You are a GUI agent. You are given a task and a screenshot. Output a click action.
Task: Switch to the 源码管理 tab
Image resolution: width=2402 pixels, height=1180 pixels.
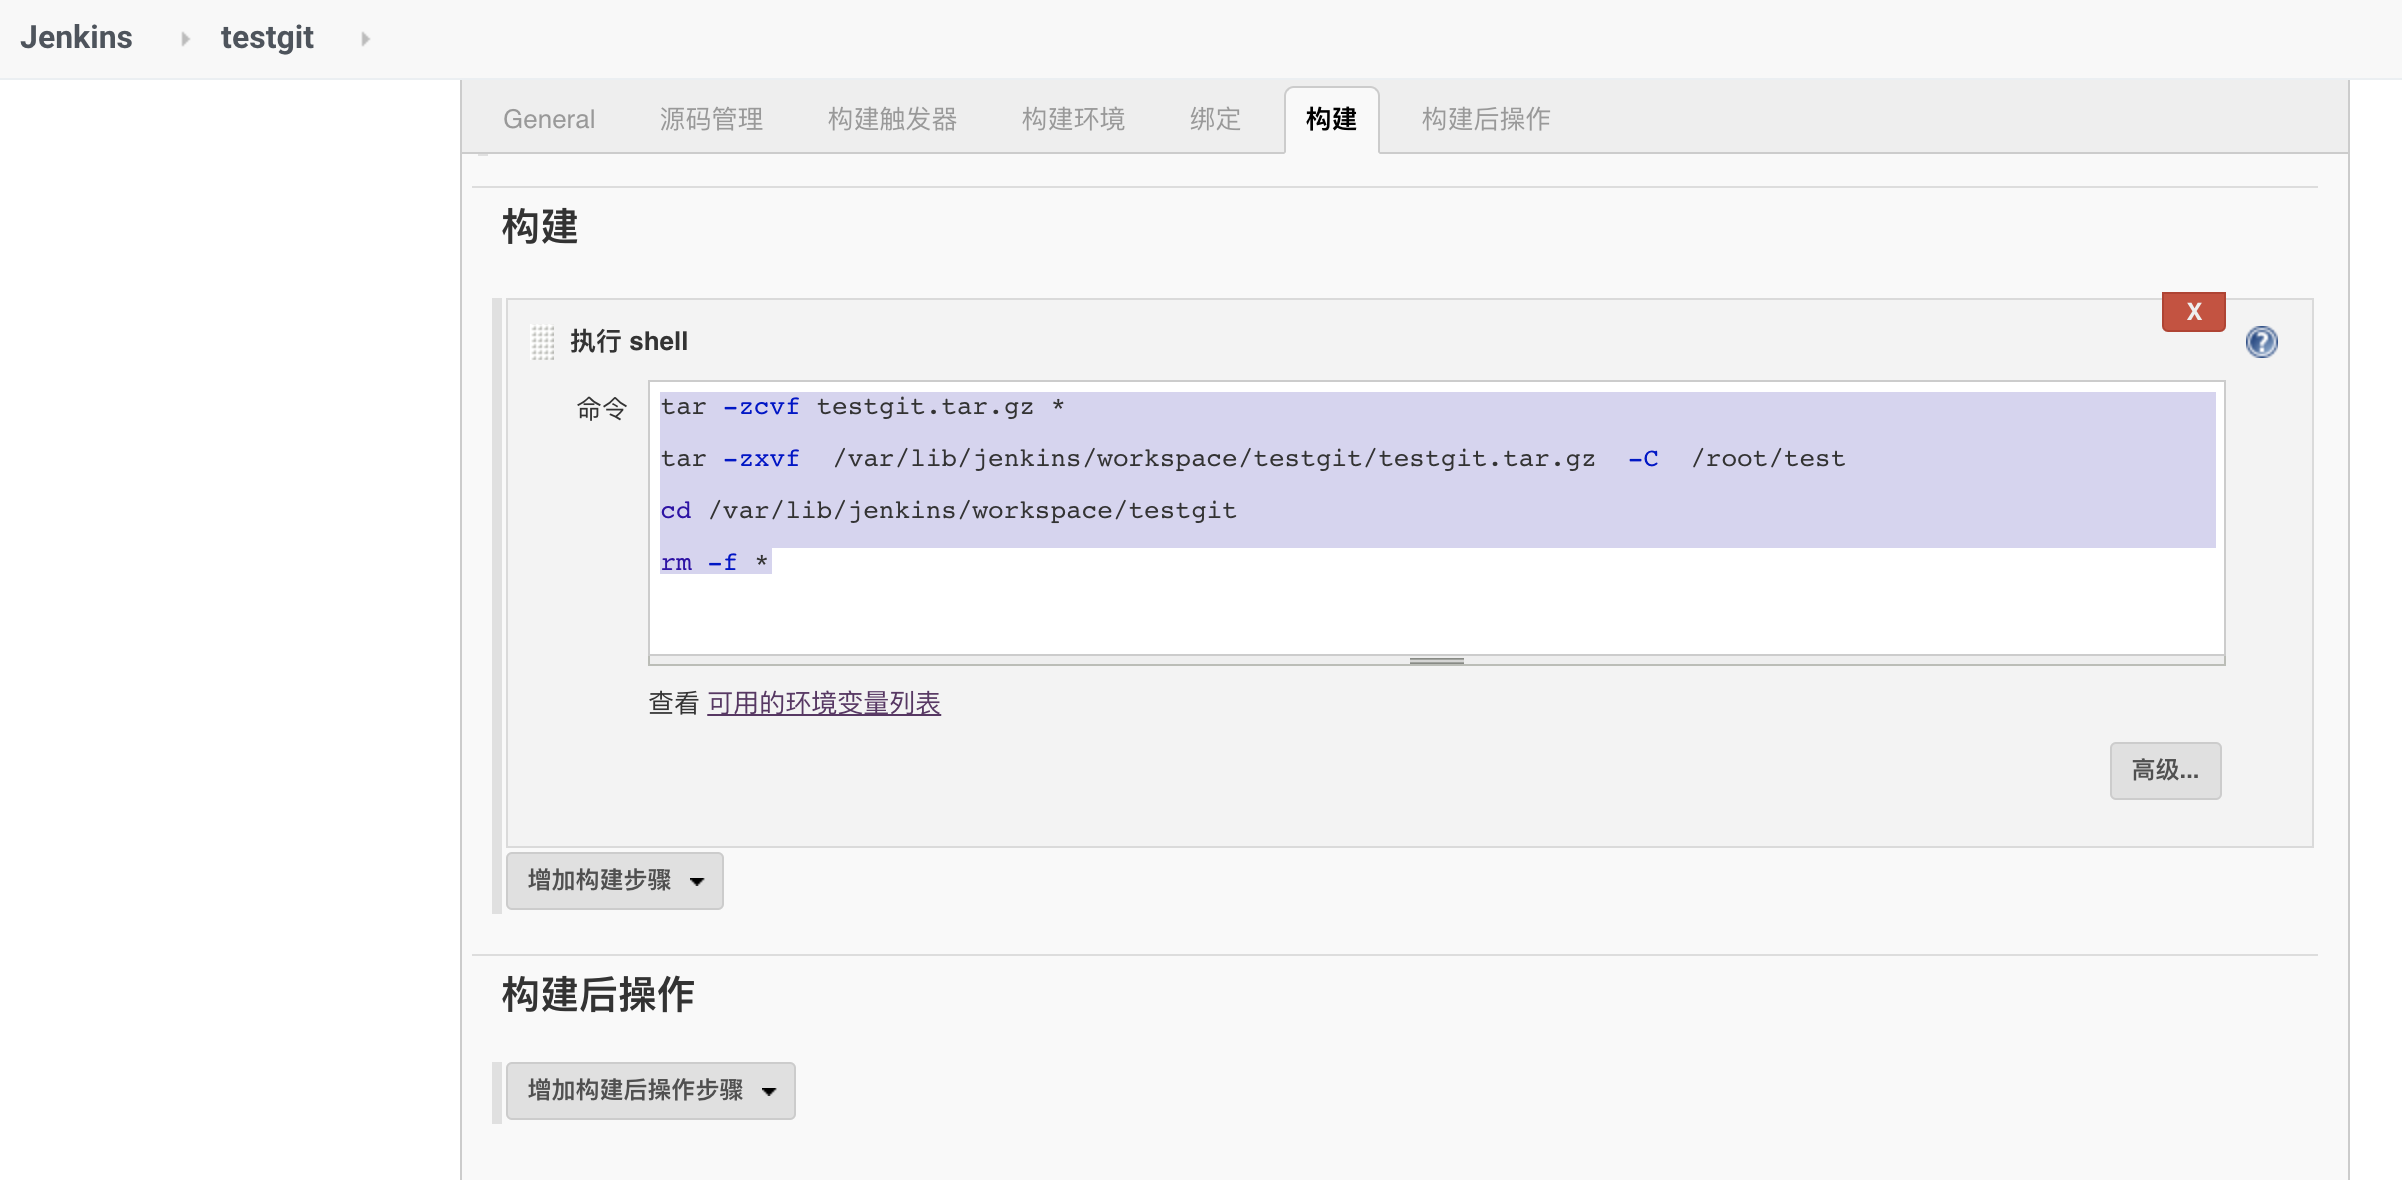[711, 119]
